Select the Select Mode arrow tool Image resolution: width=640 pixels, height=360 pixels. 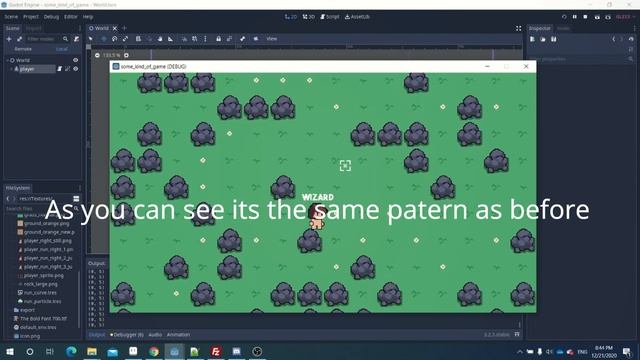coord(91,39)
